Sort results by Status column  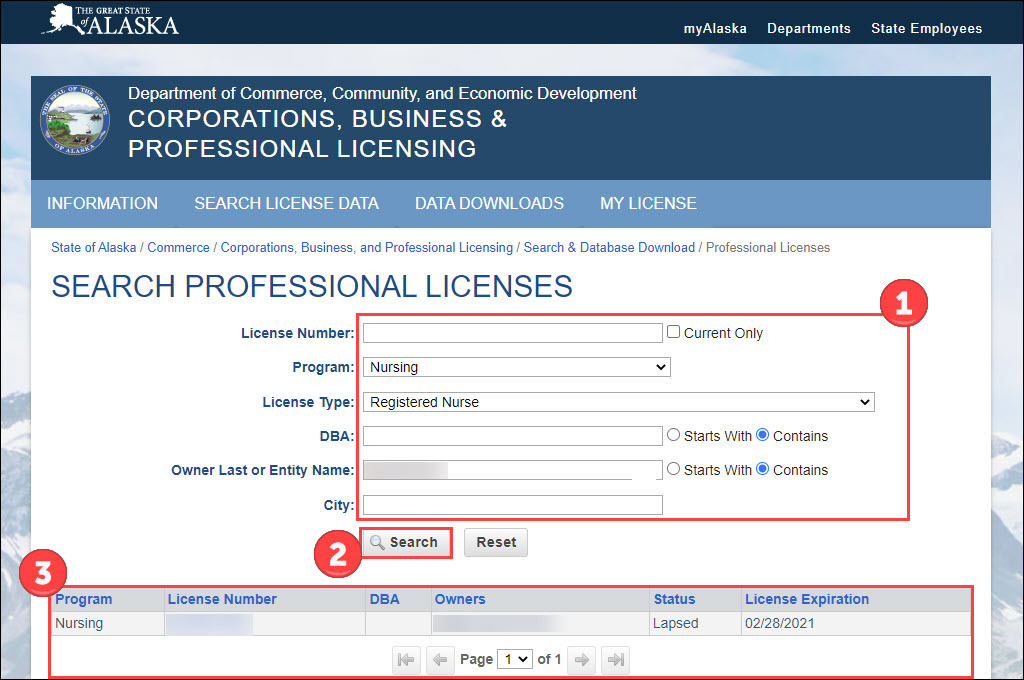point(675,599)
